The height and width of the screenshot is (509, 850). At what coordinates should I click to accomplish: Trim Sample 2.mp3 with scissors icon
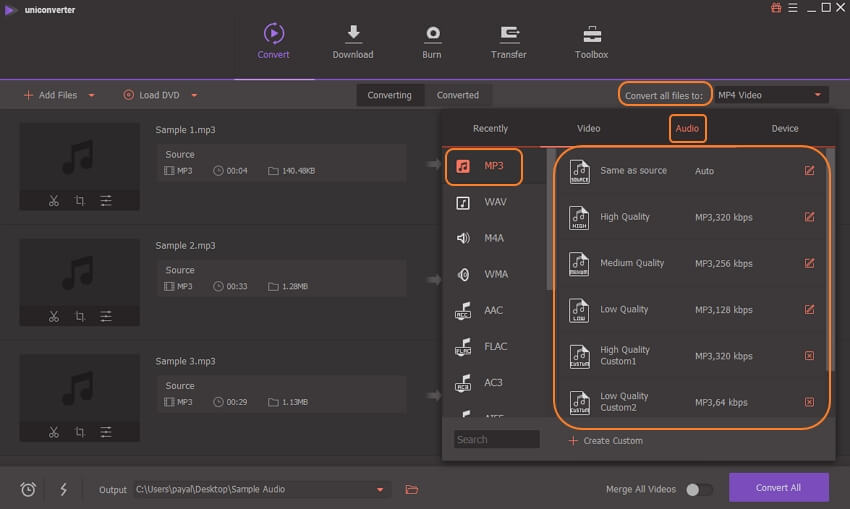pyautogui.click(x=54, y=316)
